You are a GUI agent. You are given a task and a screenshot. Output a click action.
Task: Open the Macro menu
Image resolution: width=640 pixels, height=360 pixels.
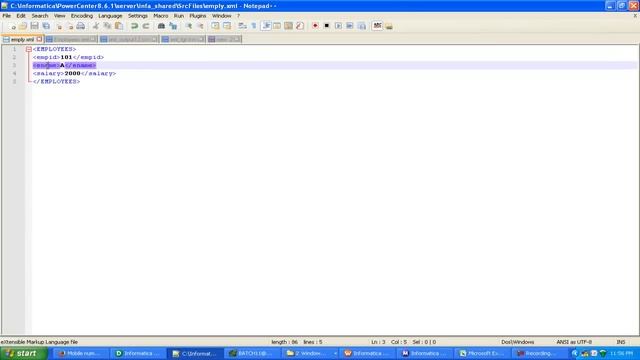click(160, 16)
